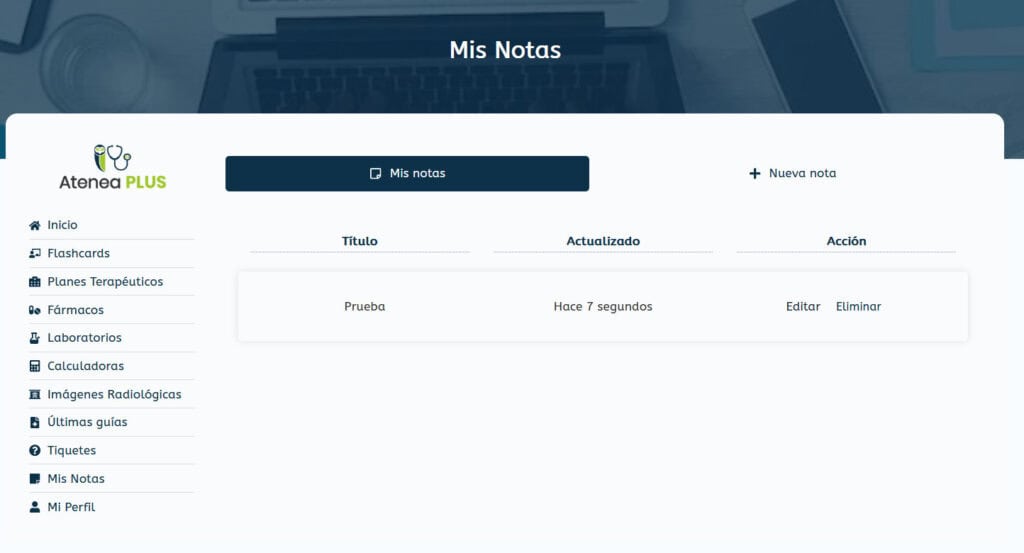This screenshot has height=553, width=1024.
Task: Click the document icon beside Últimas guías
Action: pos(35,422)
